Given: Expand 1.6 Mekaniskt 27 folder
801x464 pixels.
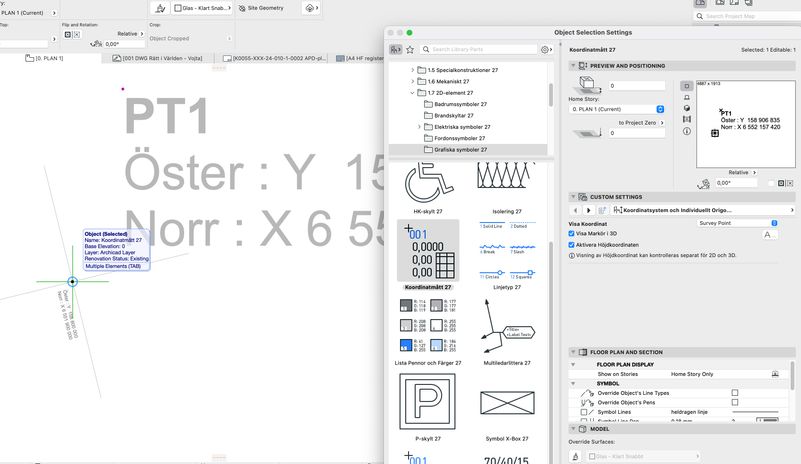Looking at the screenshot, I should [413, 81].
